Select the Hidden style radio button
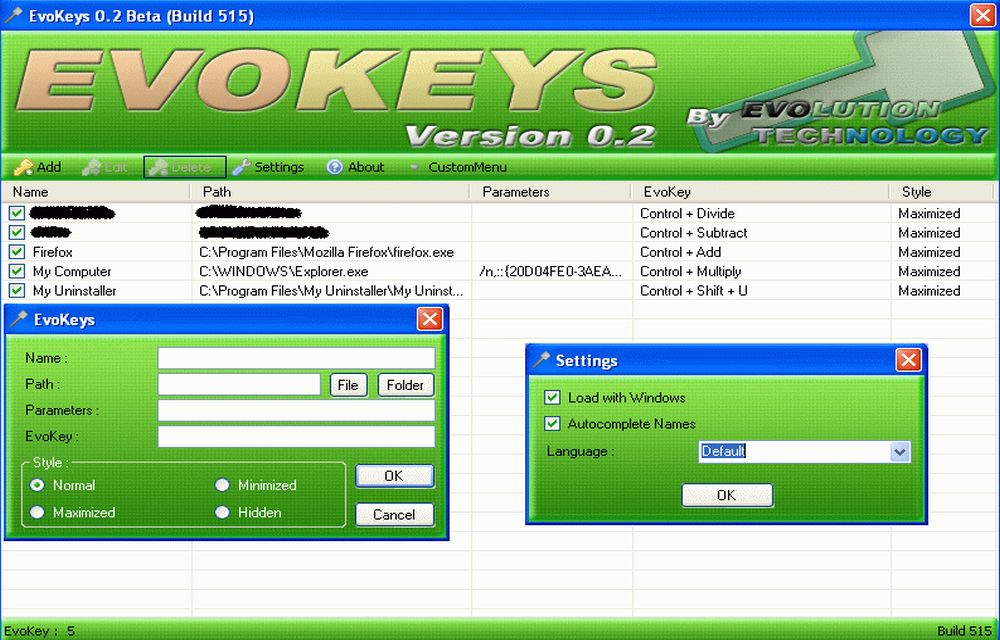Viewport: 1000px width, 640px height. [x=222, y=512]
